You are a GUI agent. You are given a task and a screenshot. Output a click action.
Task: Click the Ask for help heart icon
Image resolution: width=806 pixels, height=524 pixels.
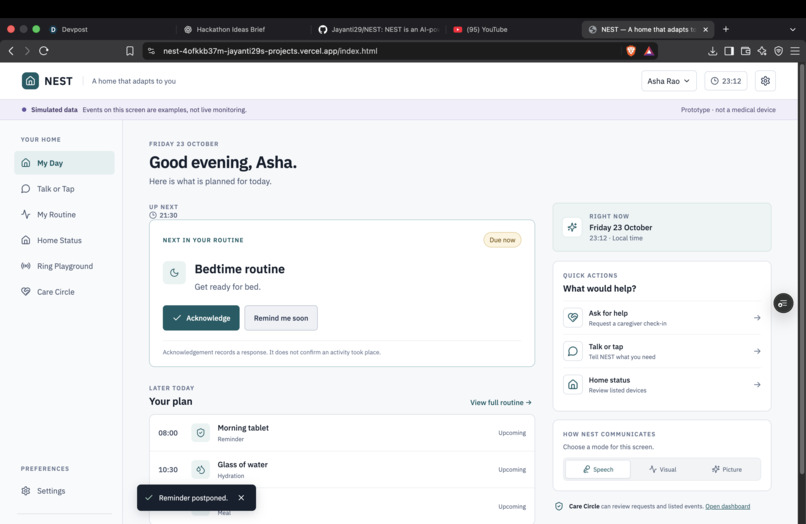pos(573,317)
